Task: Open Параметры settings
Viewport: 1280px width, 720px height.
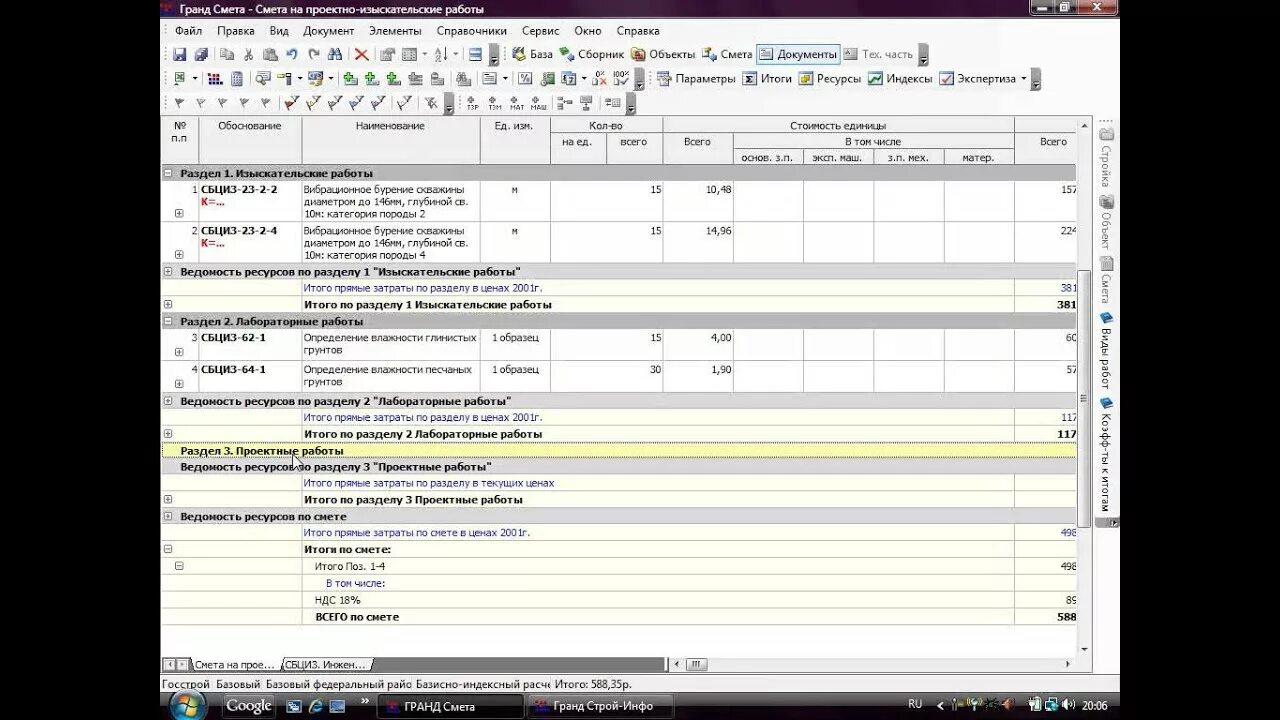Action: (x=696, y=78)
